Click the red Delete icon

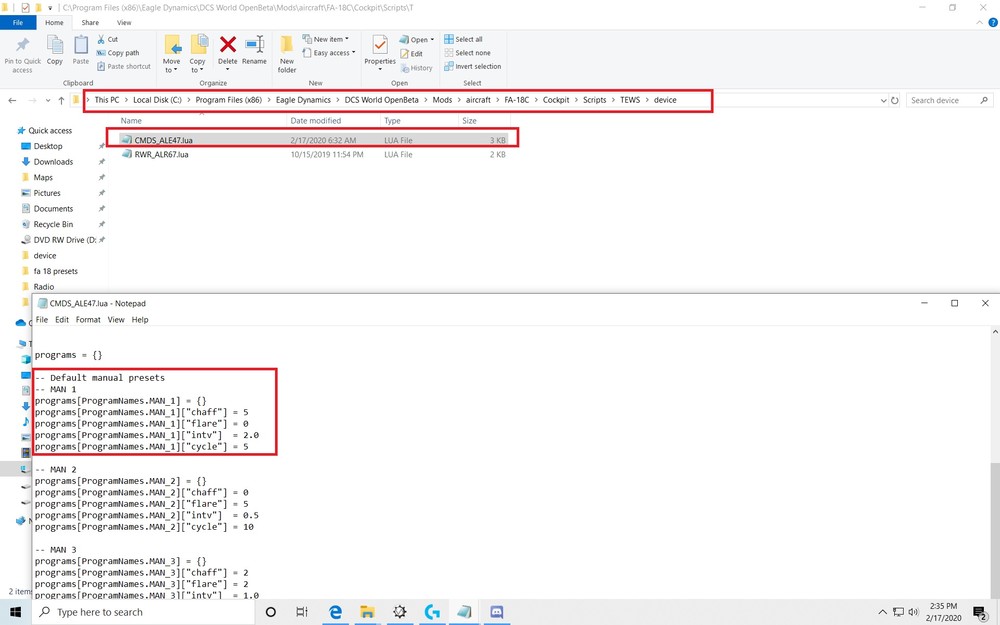coord(228,45)
